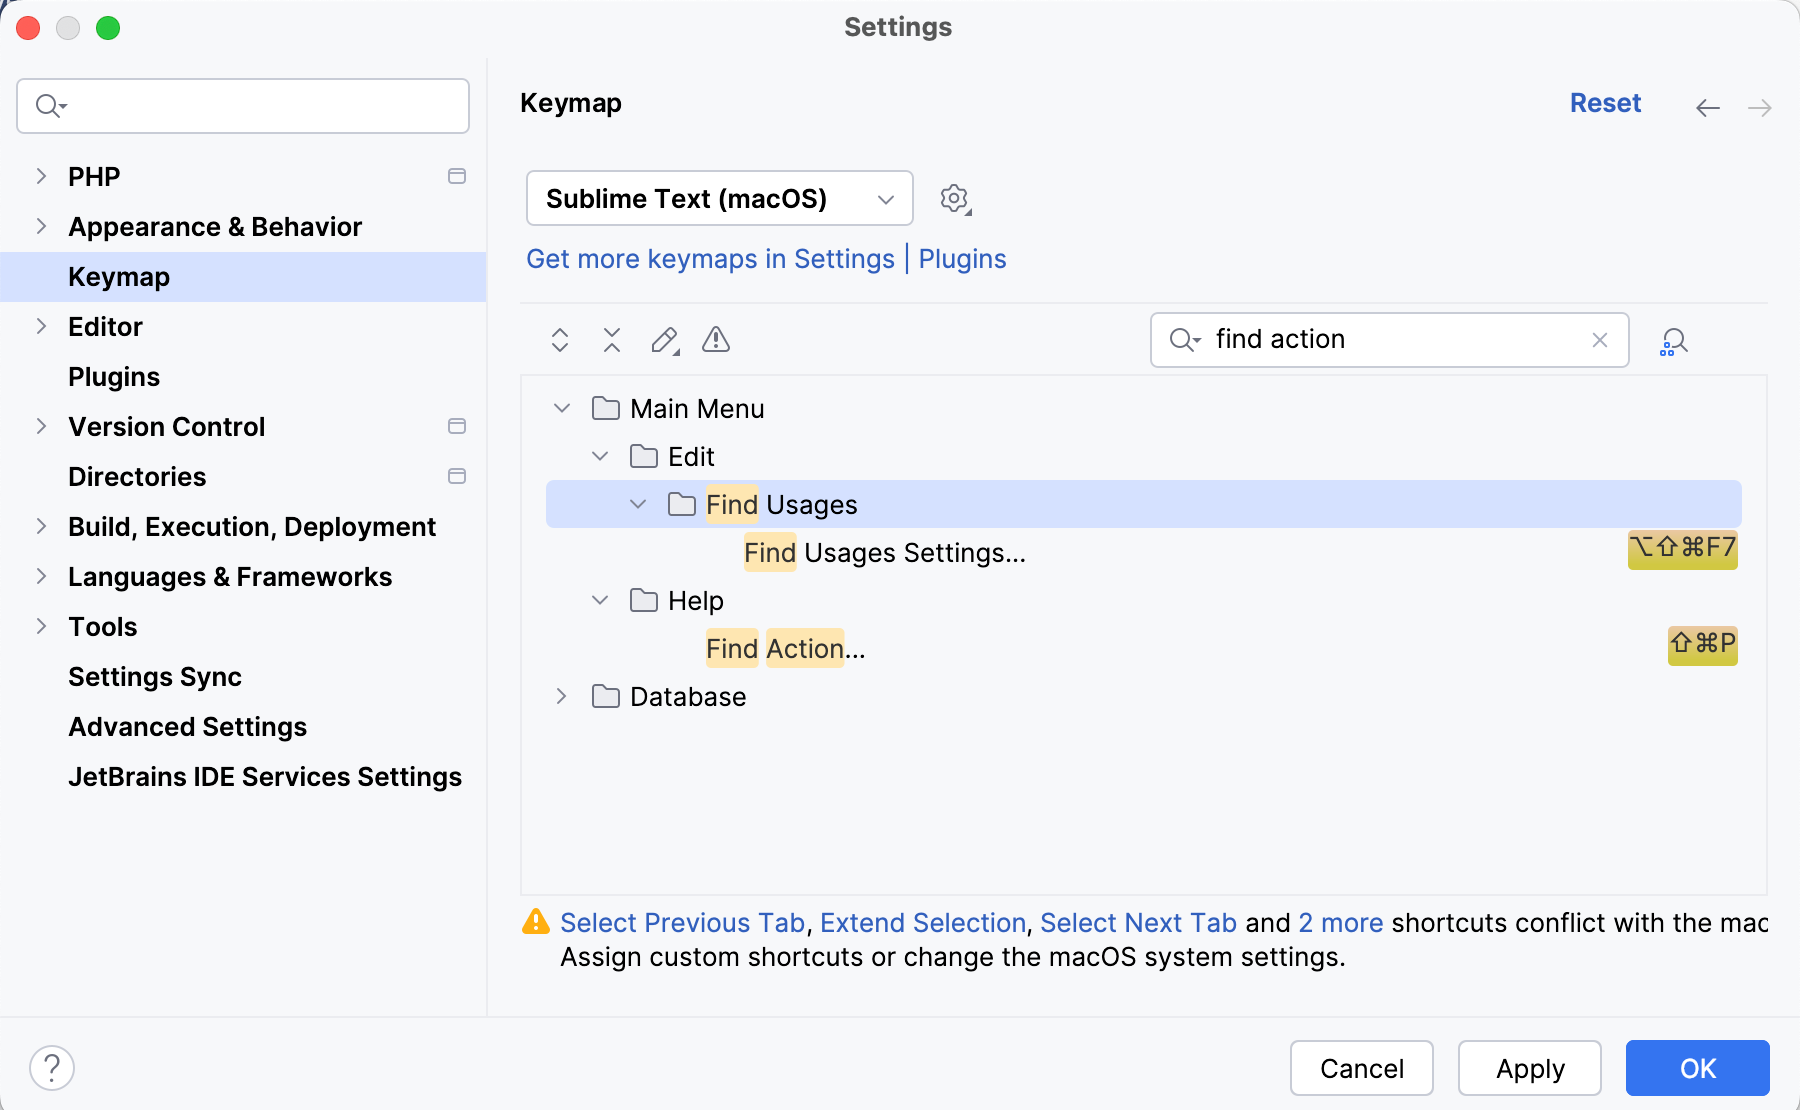The height and width of the screenshot is (1110, 1800).
Task: Open the Edit Shortcut pencil icon
Action: coord(663,340)
